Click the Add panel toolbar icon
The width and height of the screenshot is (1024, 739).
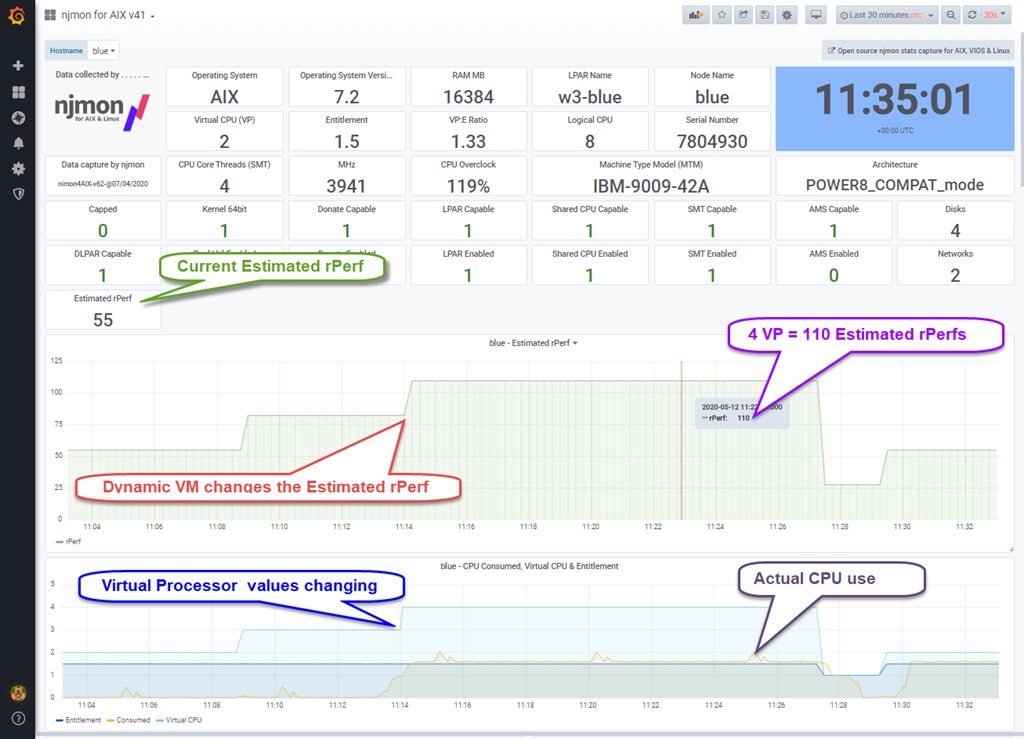696,15
